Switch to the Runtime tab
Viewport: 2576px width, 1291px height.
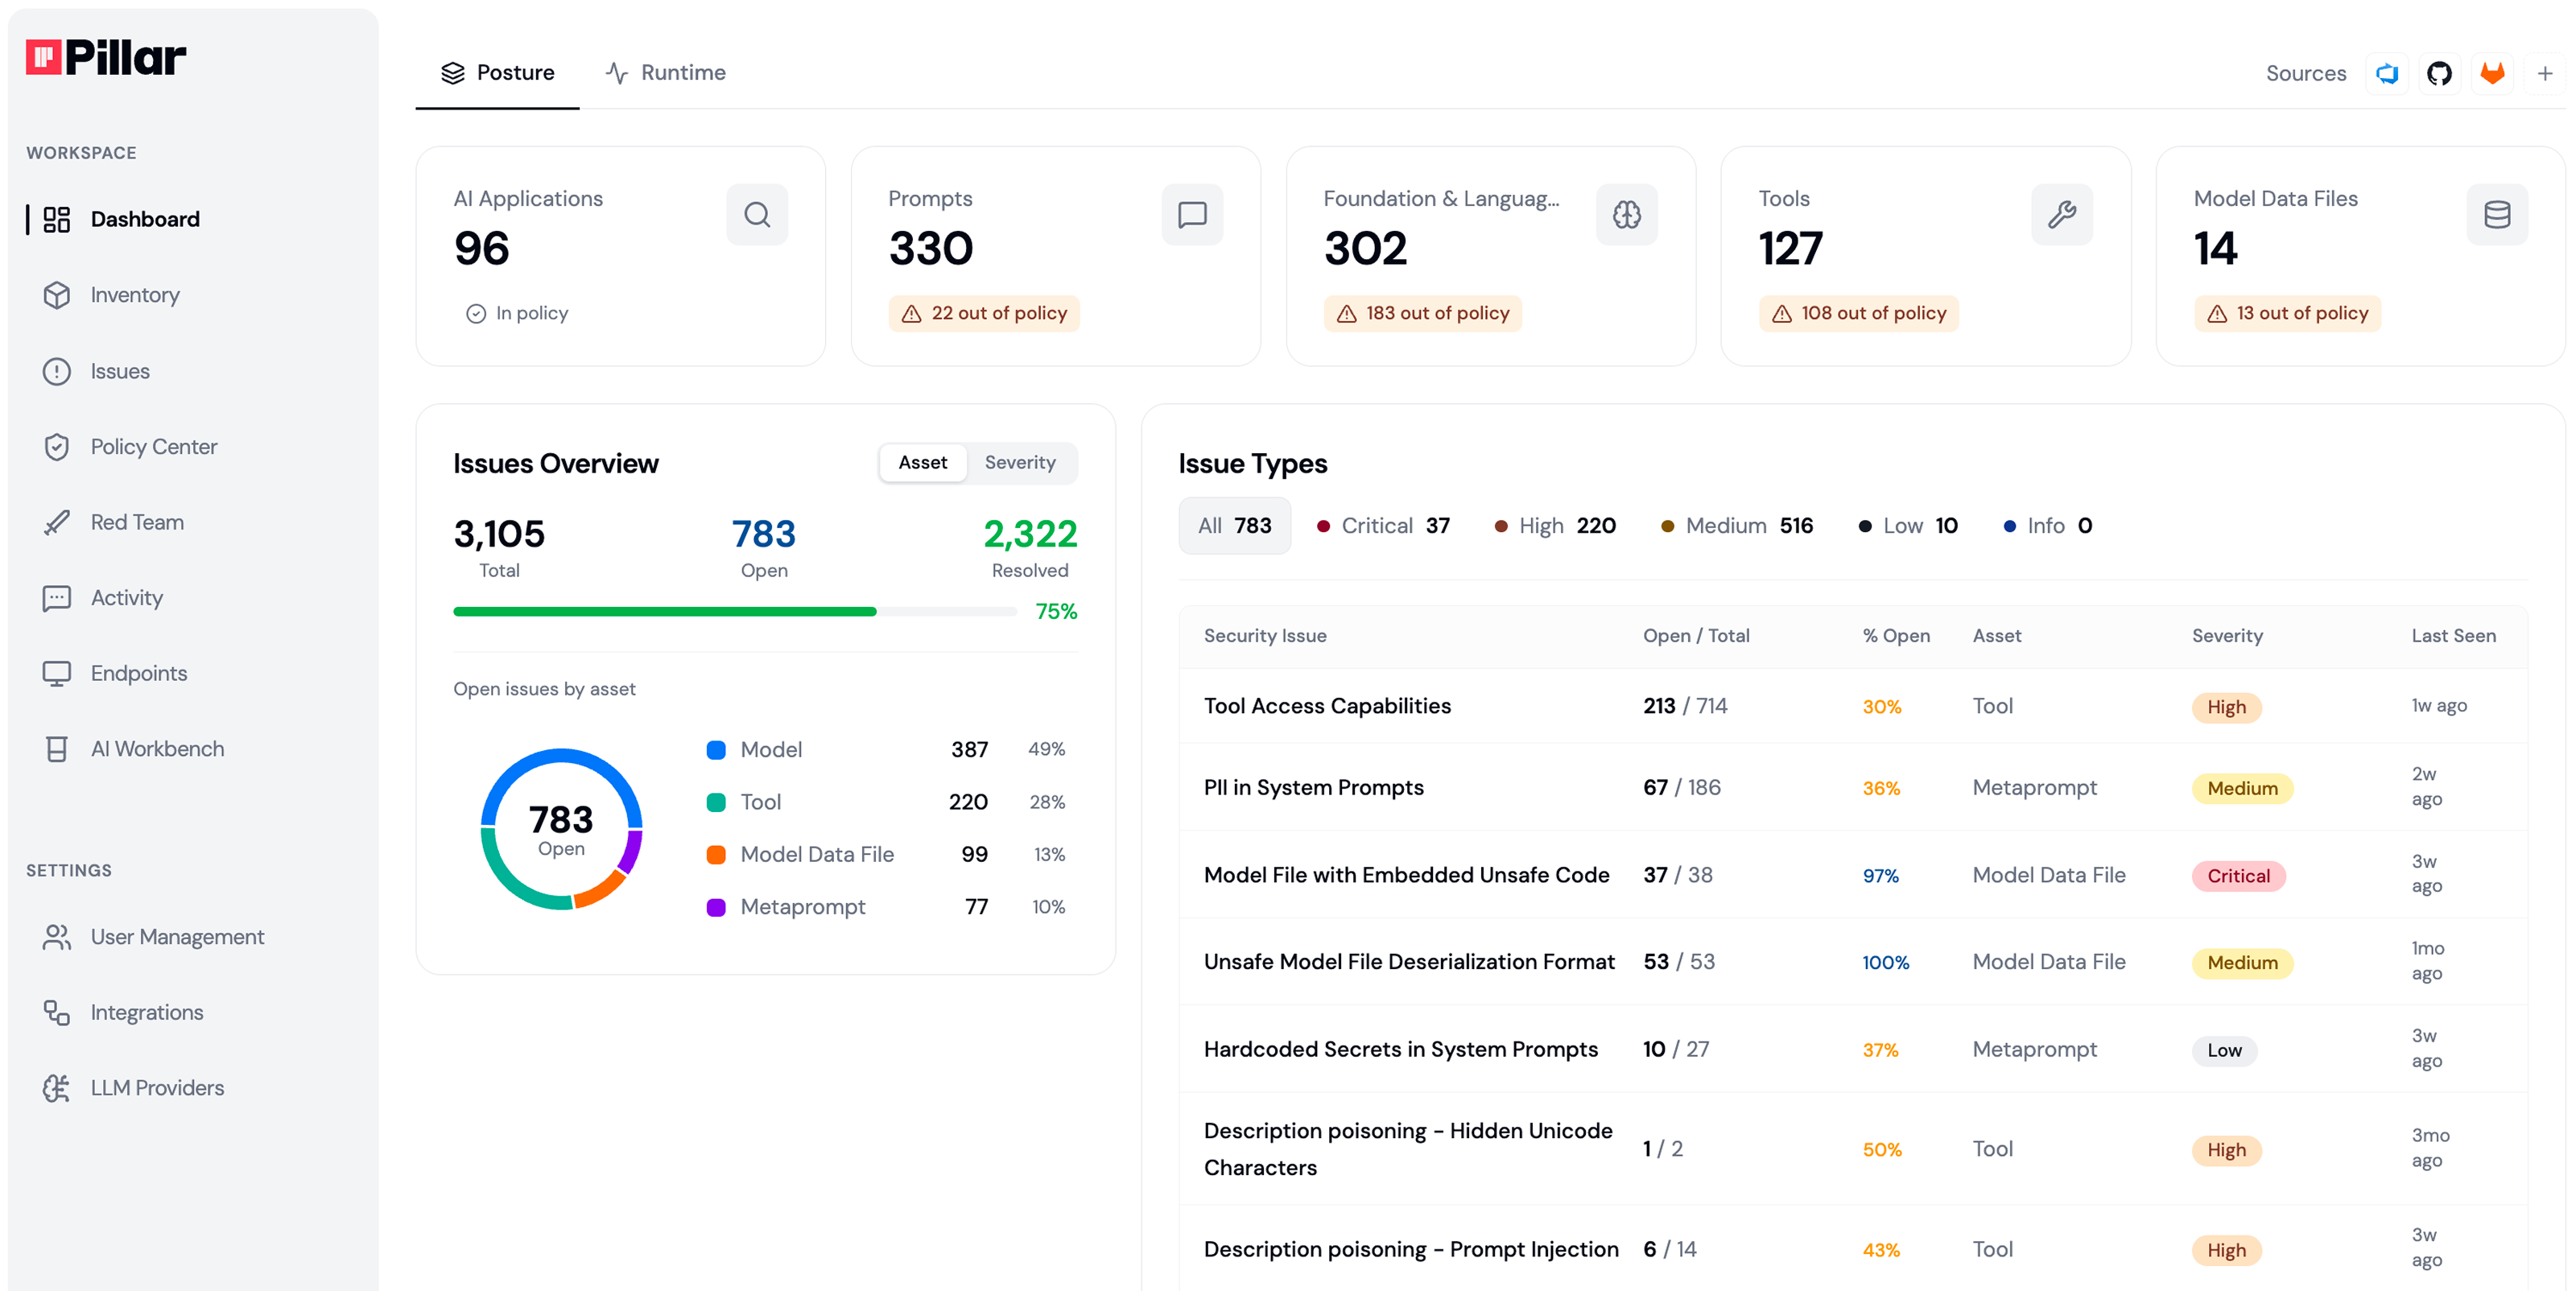665,73
